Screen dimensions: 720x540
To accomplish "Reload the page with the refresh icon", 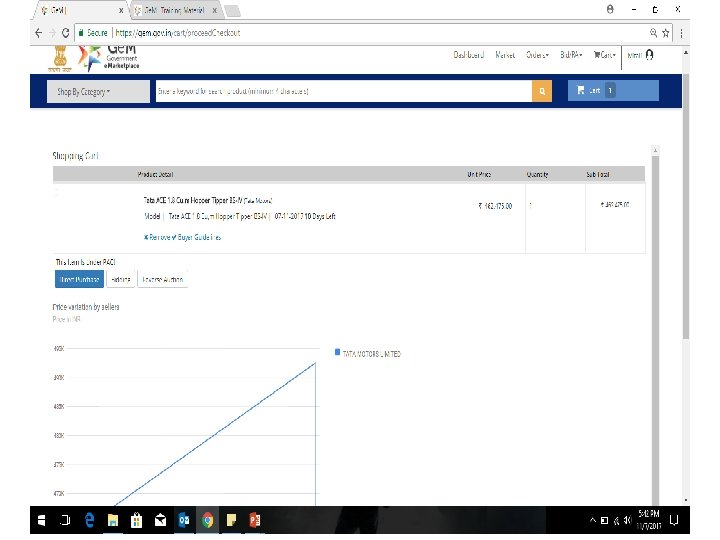I will click(x=65, y=33).
